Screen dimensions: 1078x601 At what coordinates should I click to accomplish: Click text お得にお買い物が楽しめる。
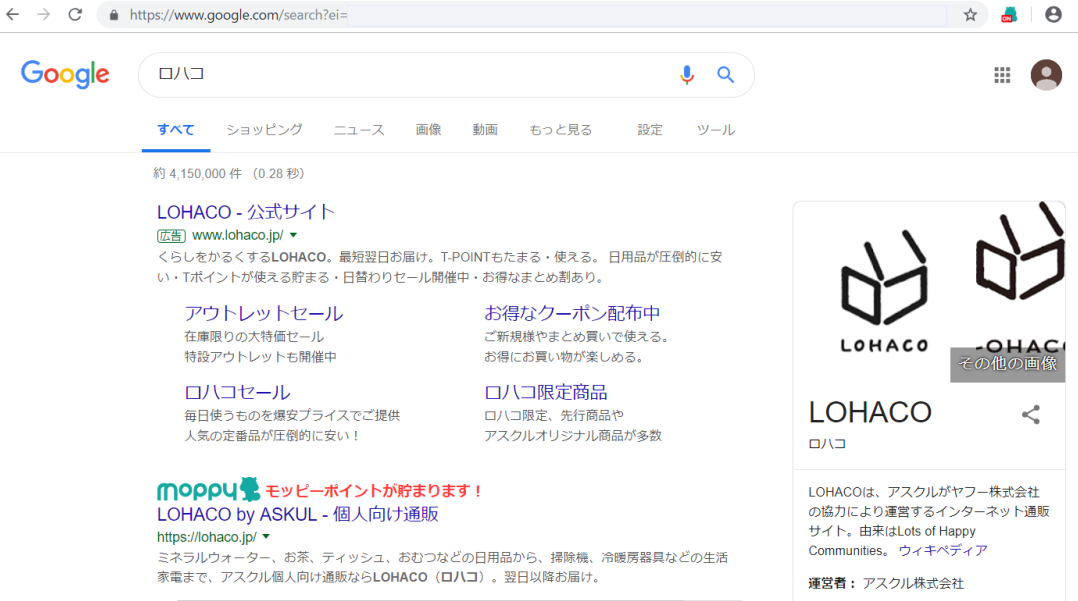564,357
